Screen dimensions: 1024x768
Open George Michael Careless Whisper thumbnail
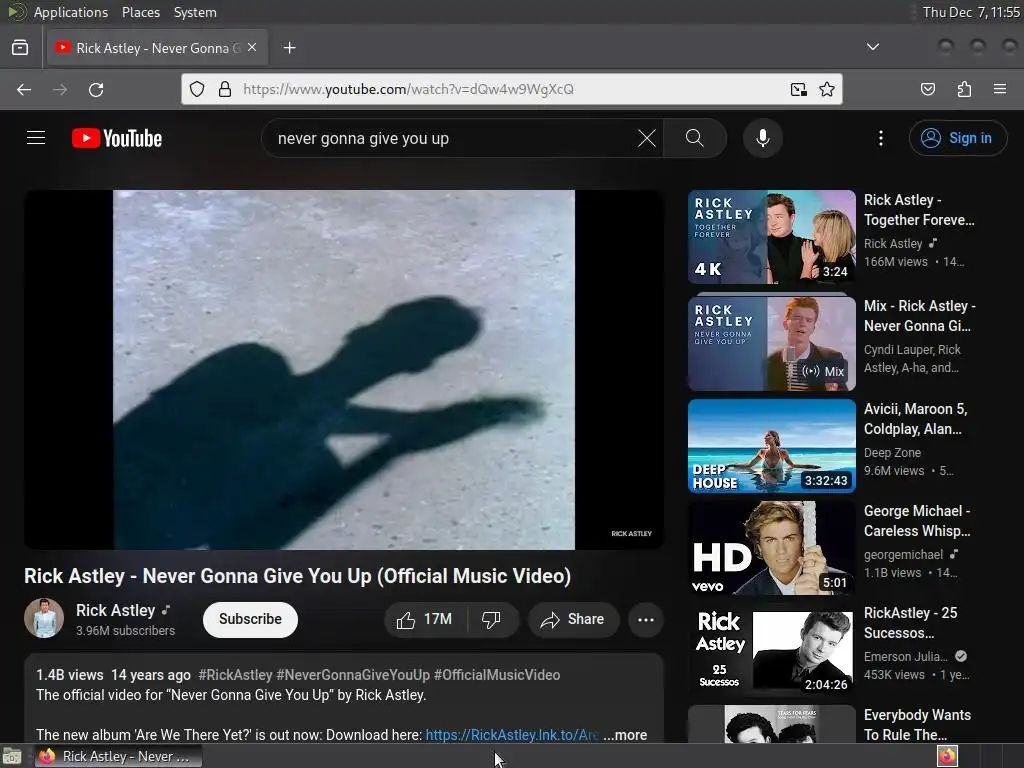[x=771, y=548]
